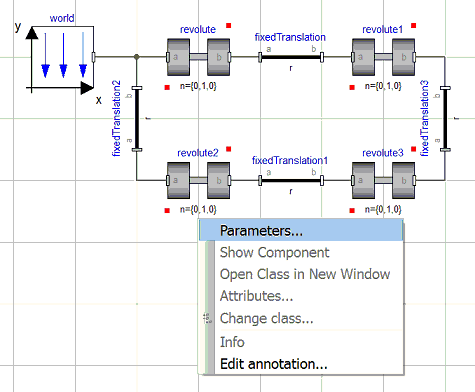Click upper-right red handle of revolute2
Image resolution: width=475 pixels, height=392 pixels.
point(229,149)
